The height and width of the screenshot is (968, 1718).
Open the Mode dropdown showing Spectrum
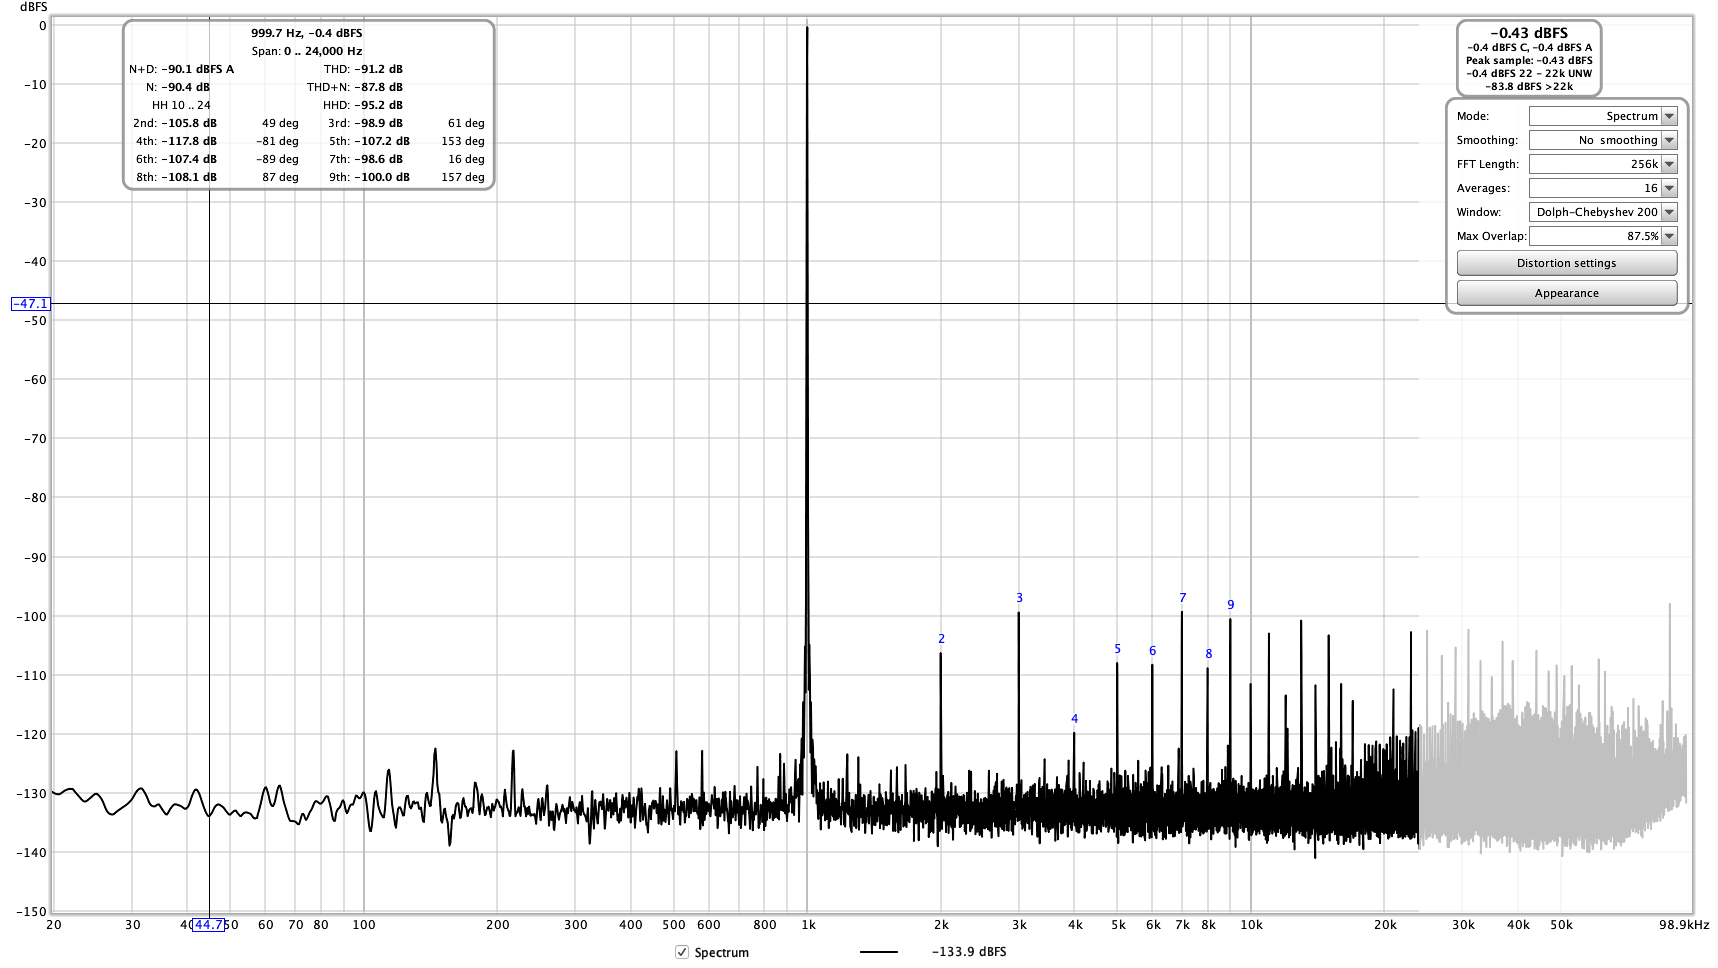click(1603, 116)
